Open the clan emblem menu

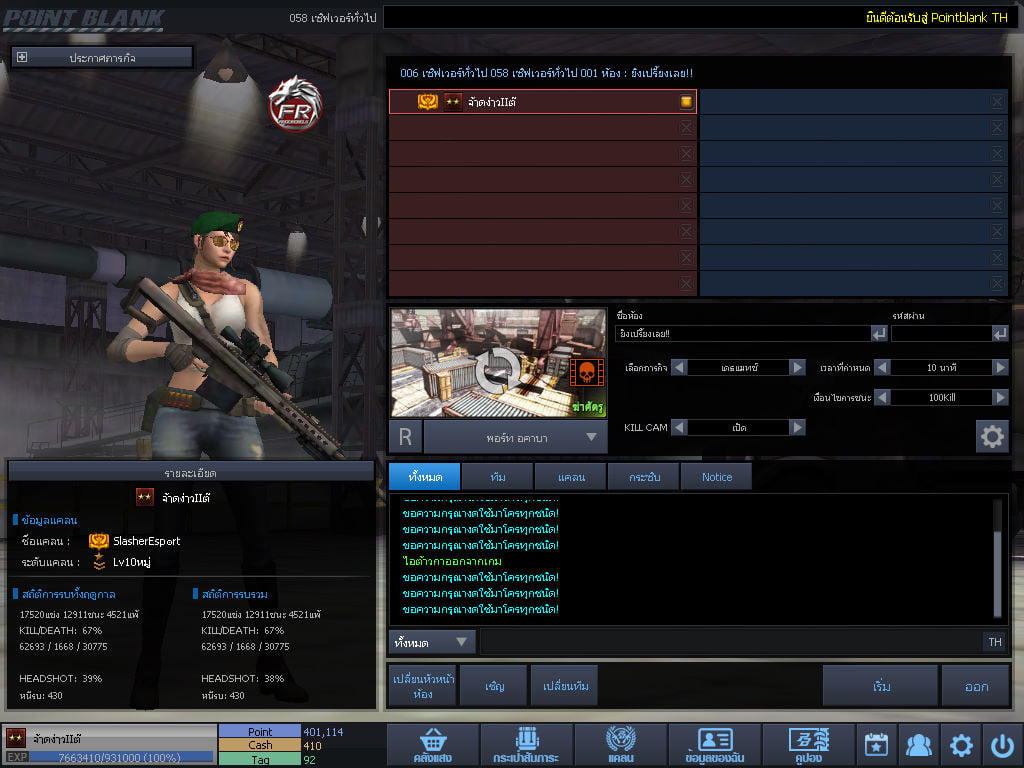pos(620,745)
